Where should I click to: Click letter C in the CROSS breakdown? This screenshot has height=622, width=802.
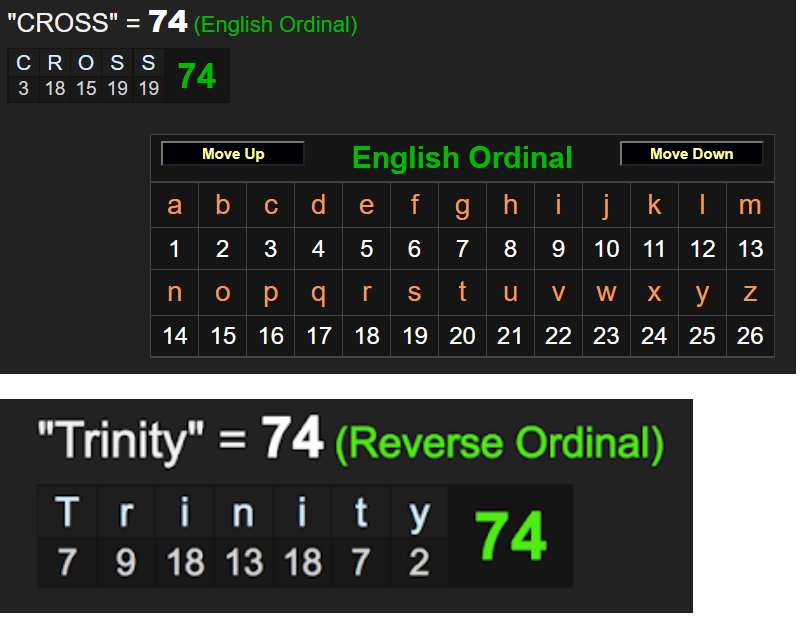click(x=23, y=63)
